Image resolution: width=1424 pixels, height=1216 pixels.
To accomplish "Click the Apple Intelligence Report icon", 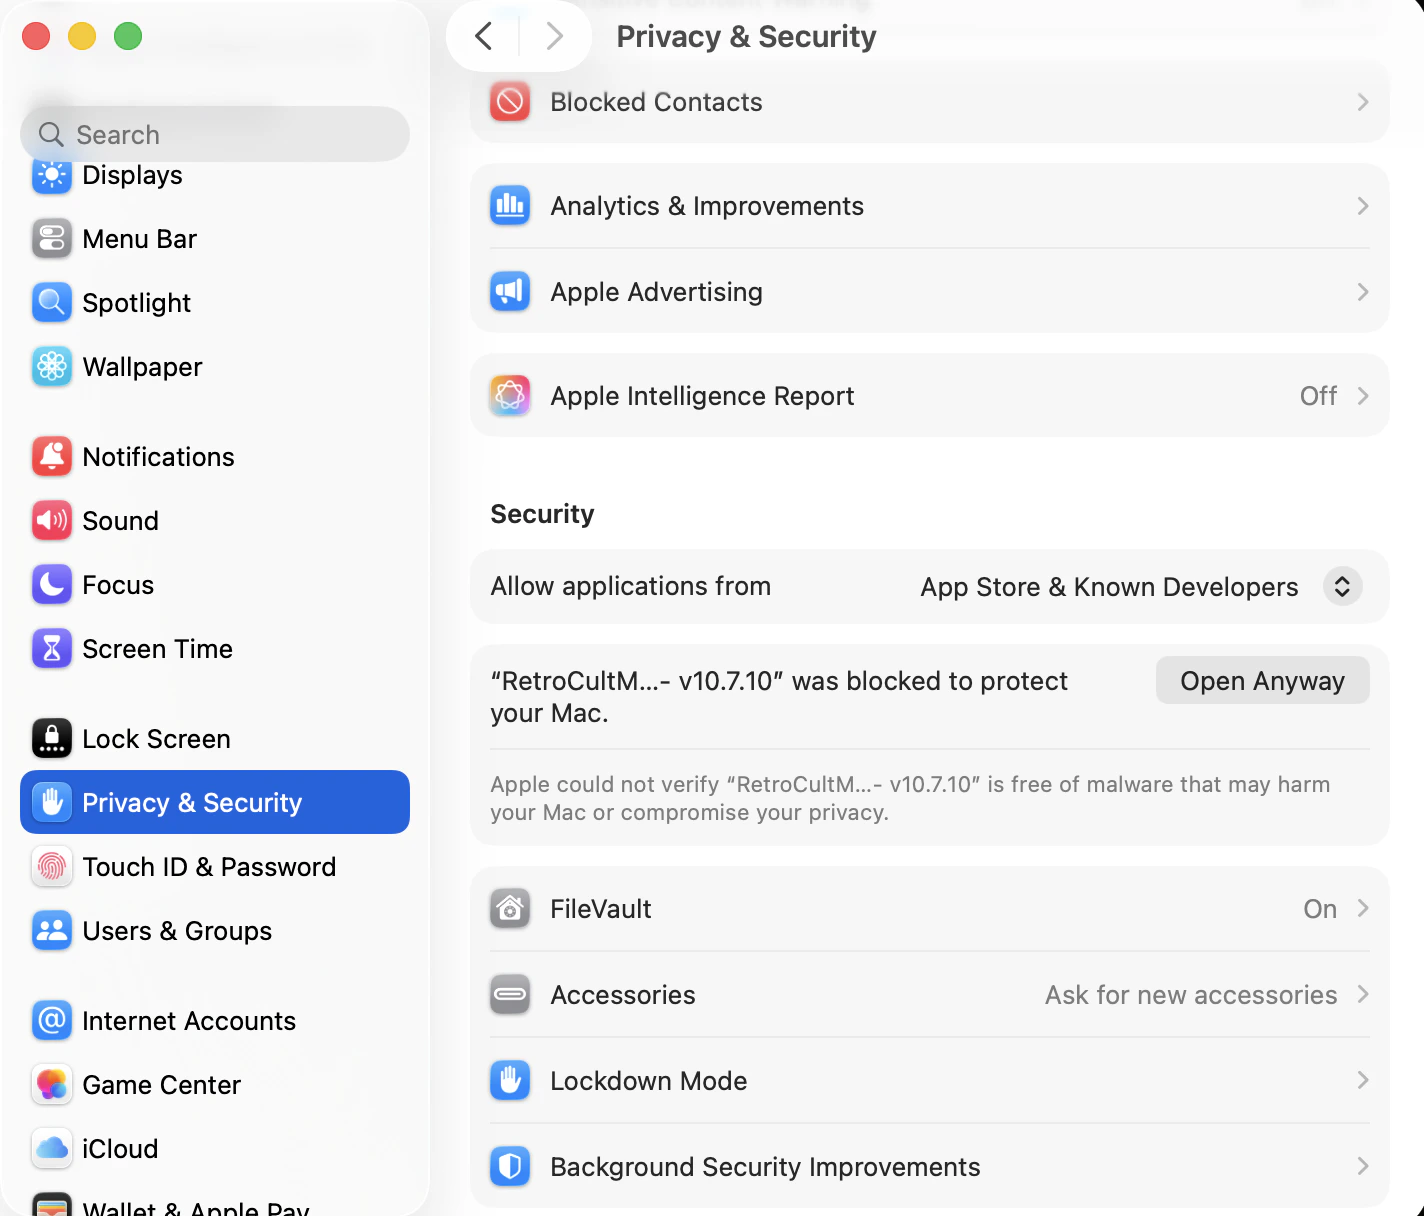I will (510, 396).
